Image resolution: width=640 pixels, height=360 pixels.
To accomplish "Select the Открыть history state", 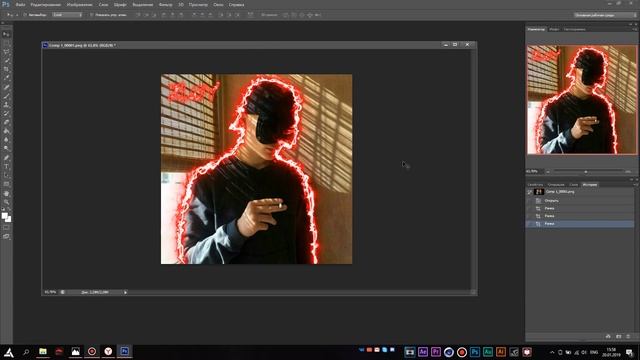I will coord(580,200).
